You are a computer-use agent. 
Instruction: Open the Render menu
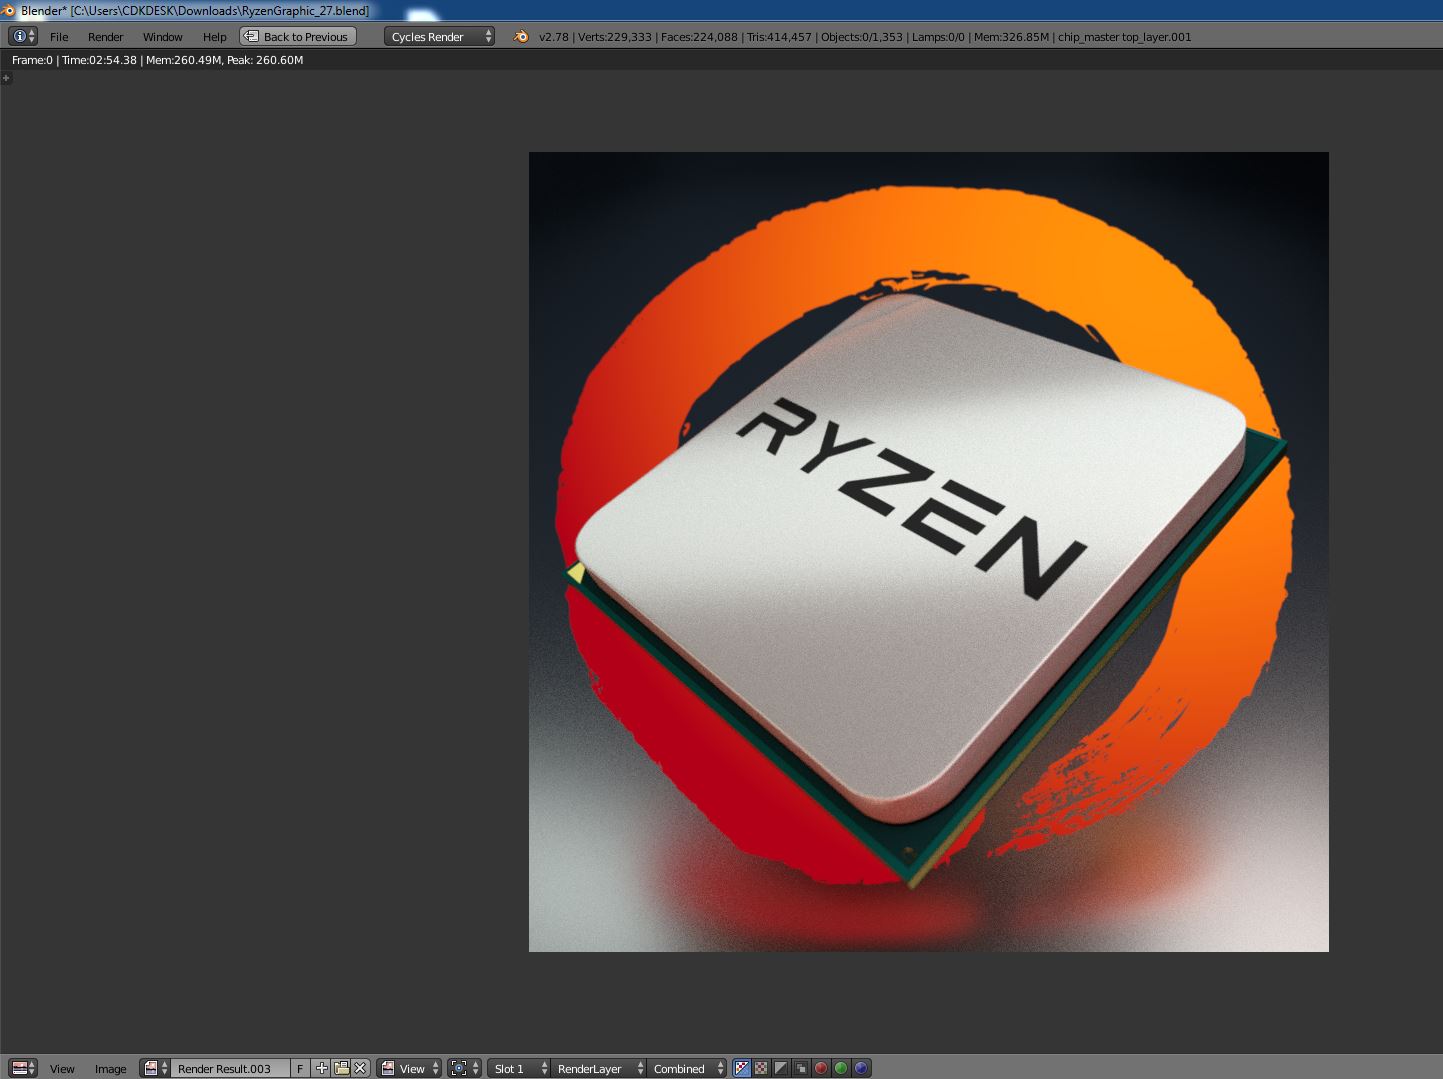click(x=105, y=36)
